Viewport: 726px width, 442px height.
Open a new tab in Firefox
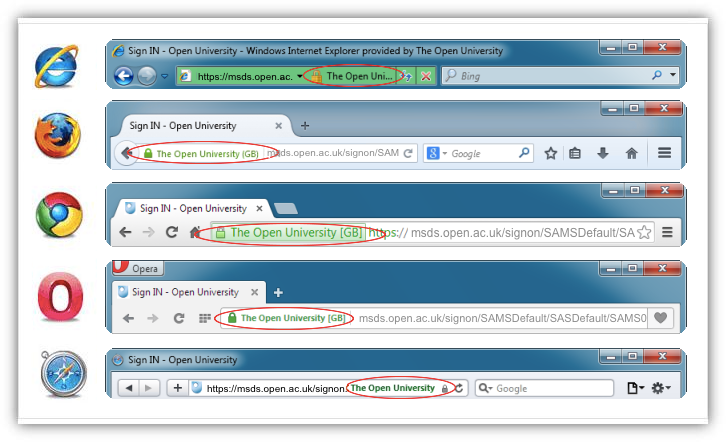pyautogui.click(x=305, y=125)
